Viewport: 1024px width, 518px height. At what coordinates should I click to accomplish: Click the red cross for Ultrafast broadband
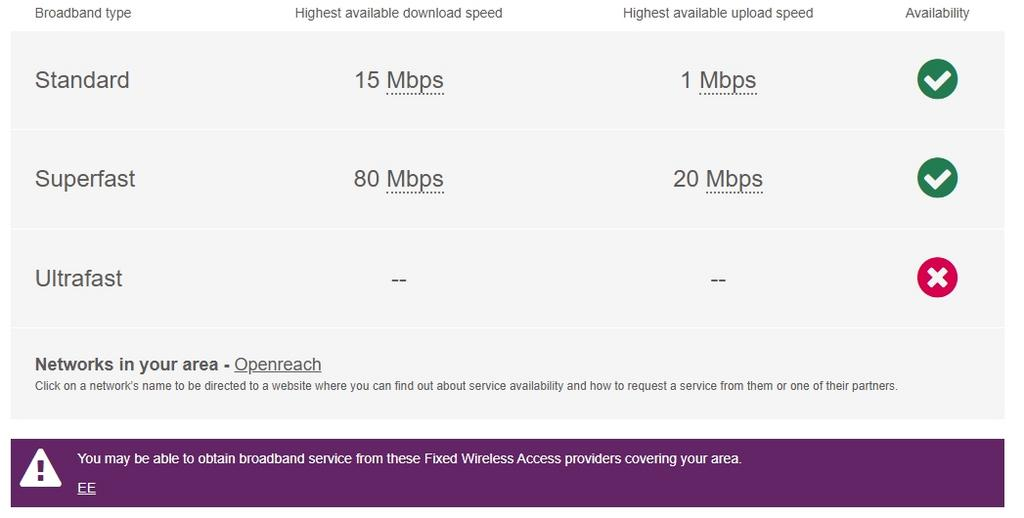pos(937,278)
